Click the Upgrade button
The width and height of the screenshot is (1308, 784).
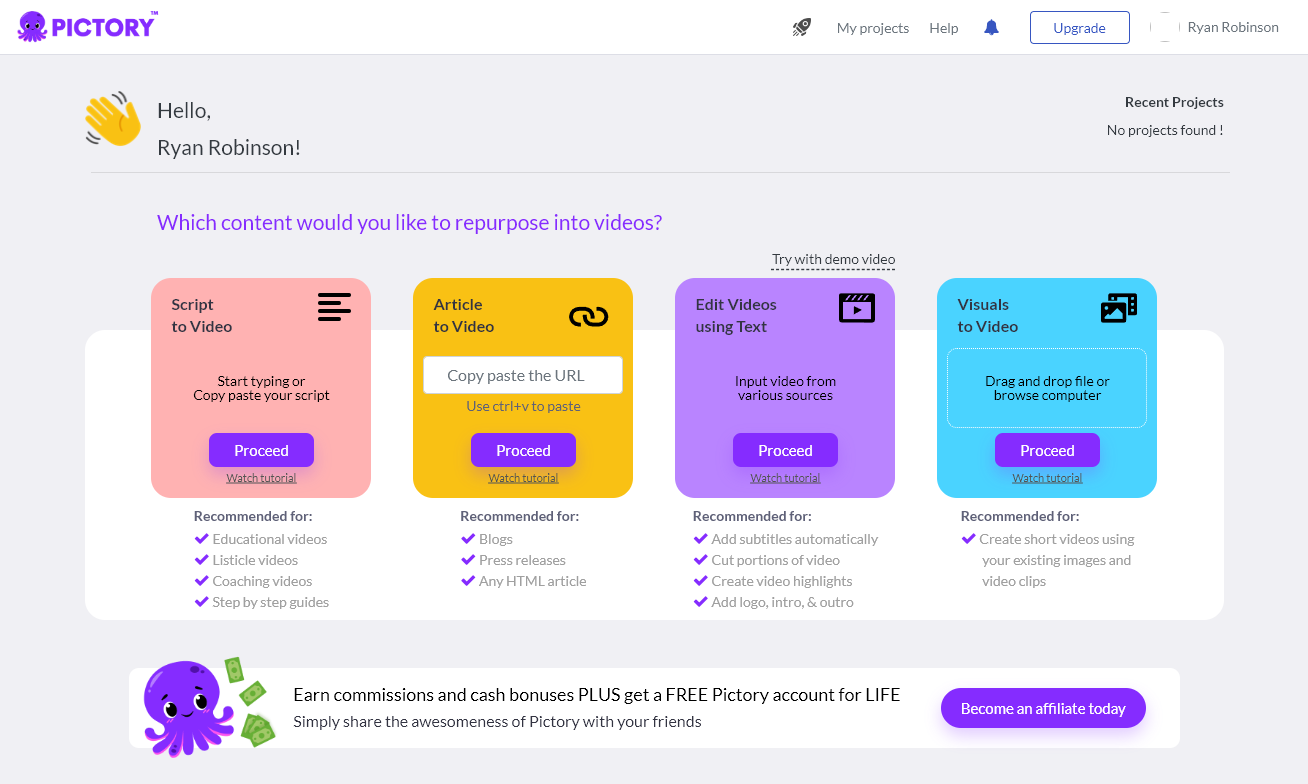[x=1079, y=27]
